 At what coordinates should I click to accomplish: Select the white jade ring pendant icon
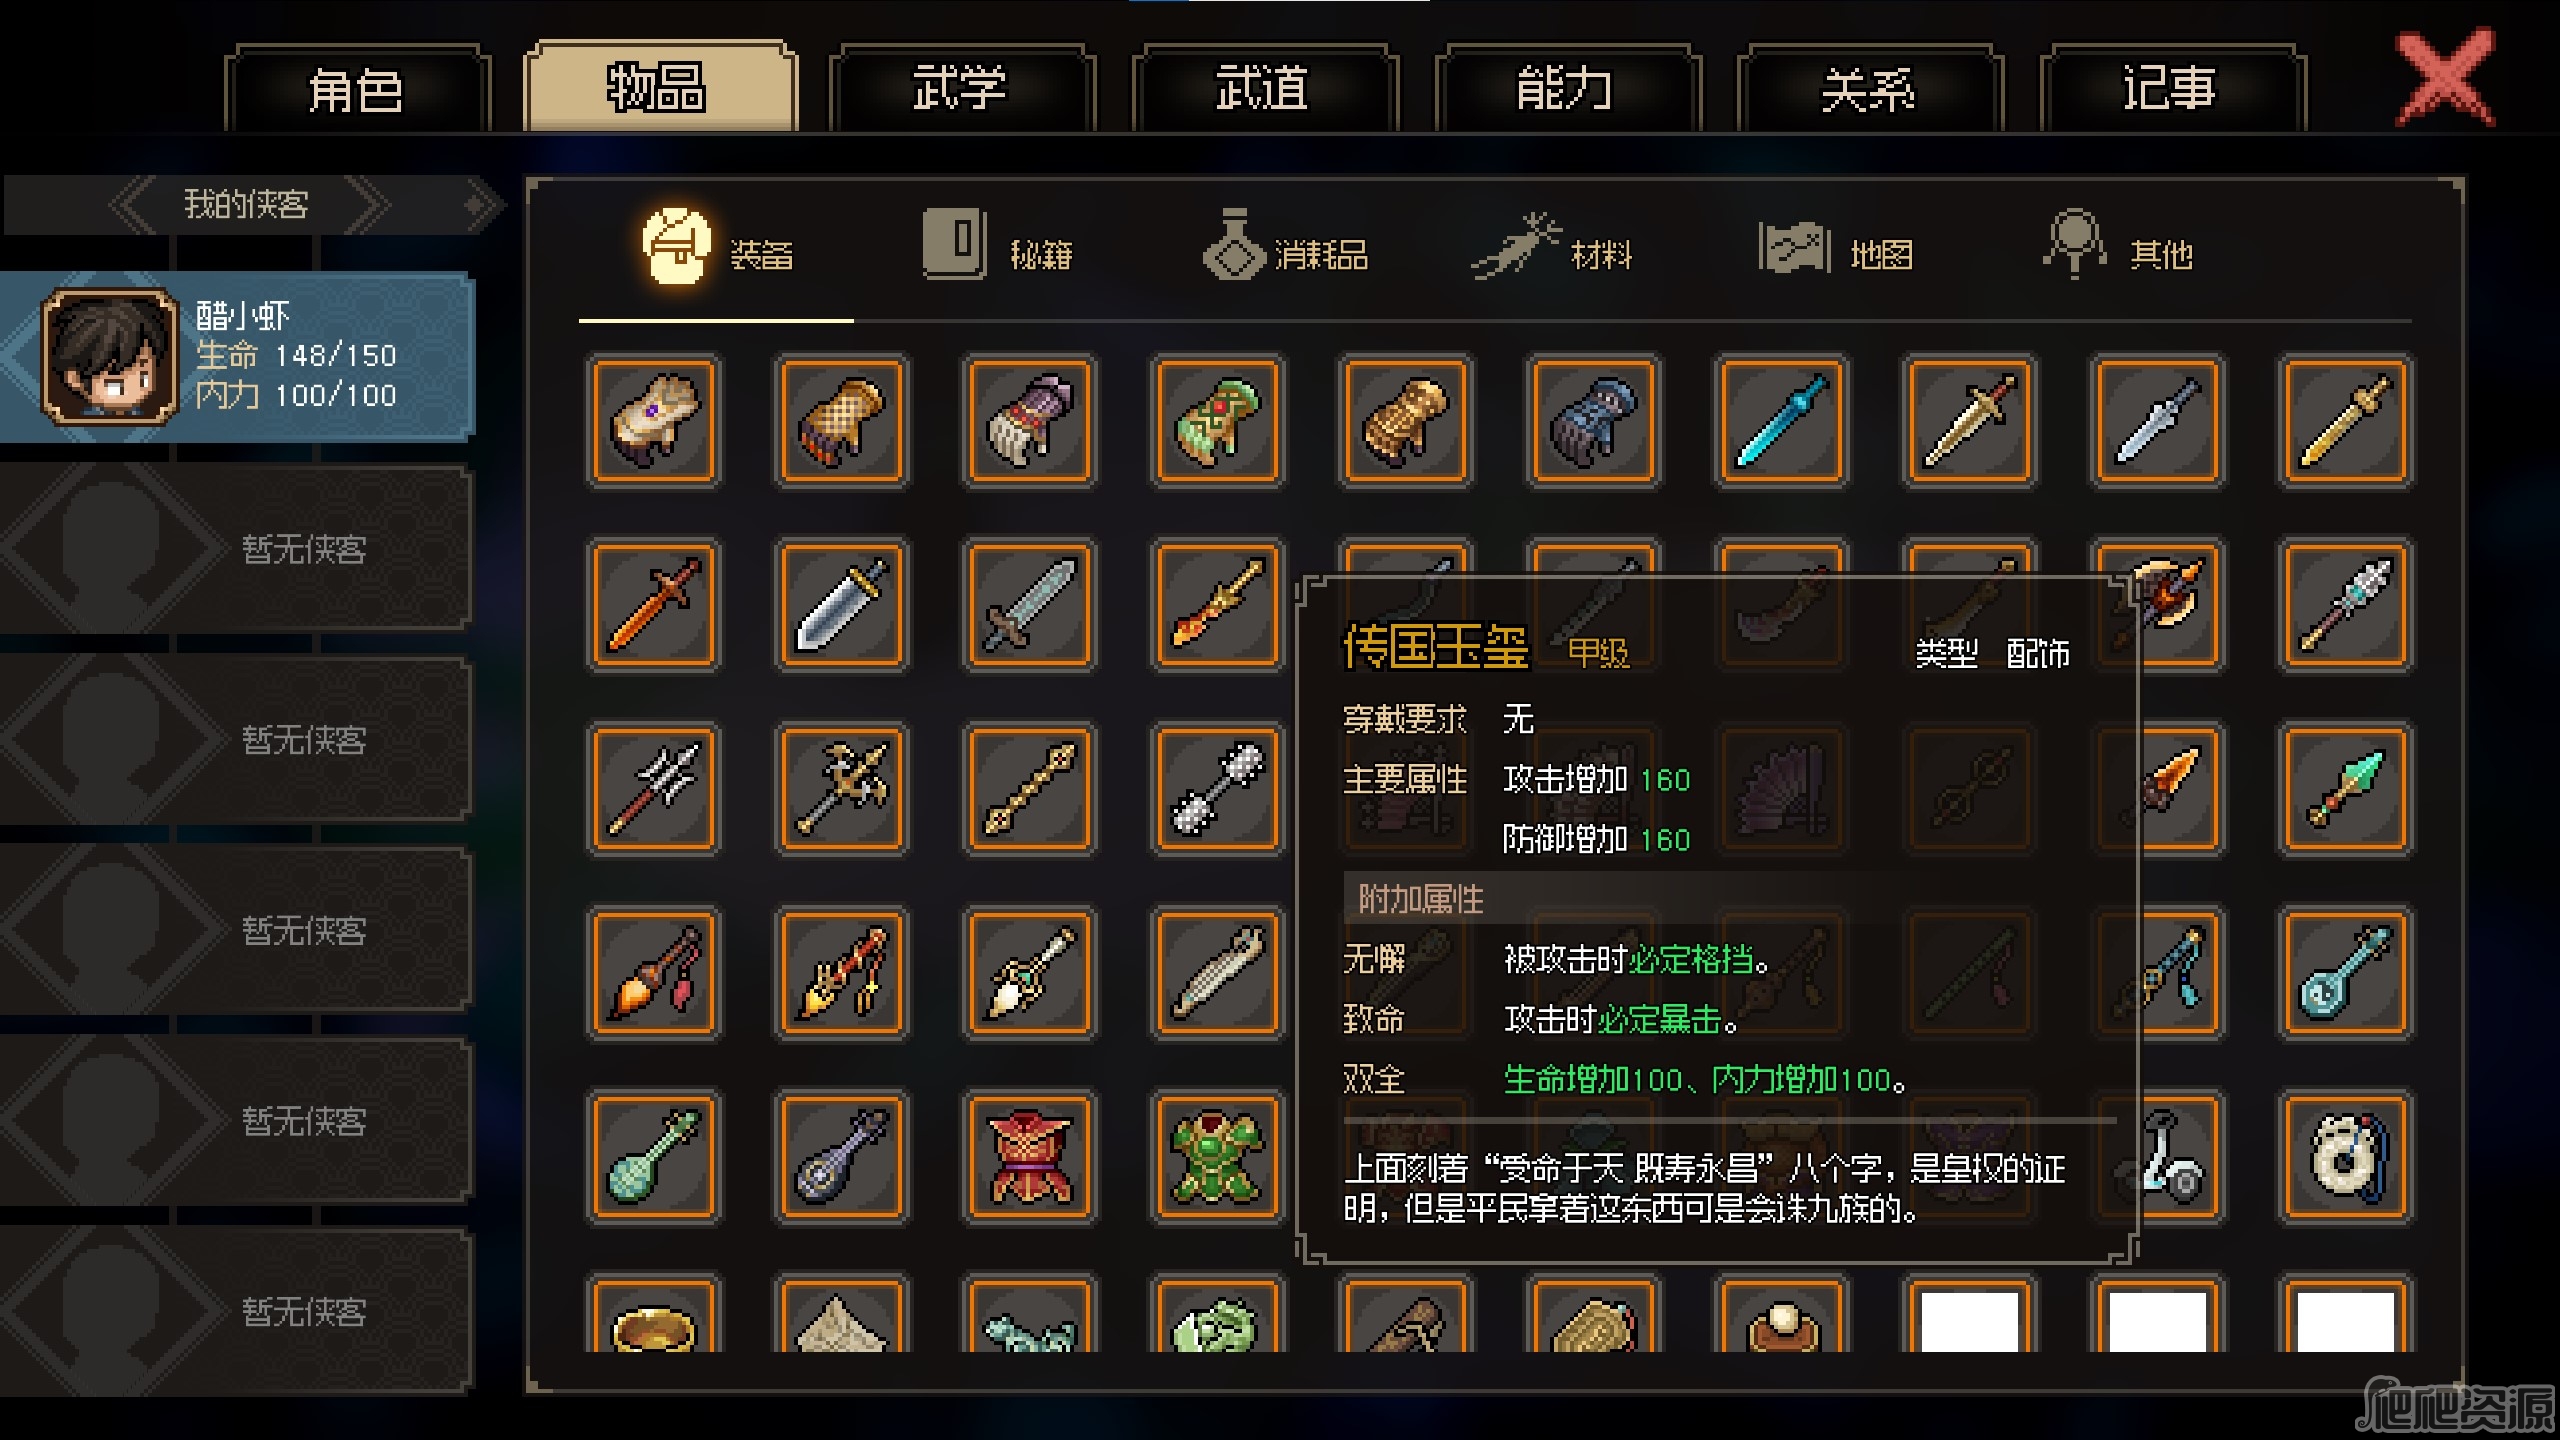click(2345, 1158)
